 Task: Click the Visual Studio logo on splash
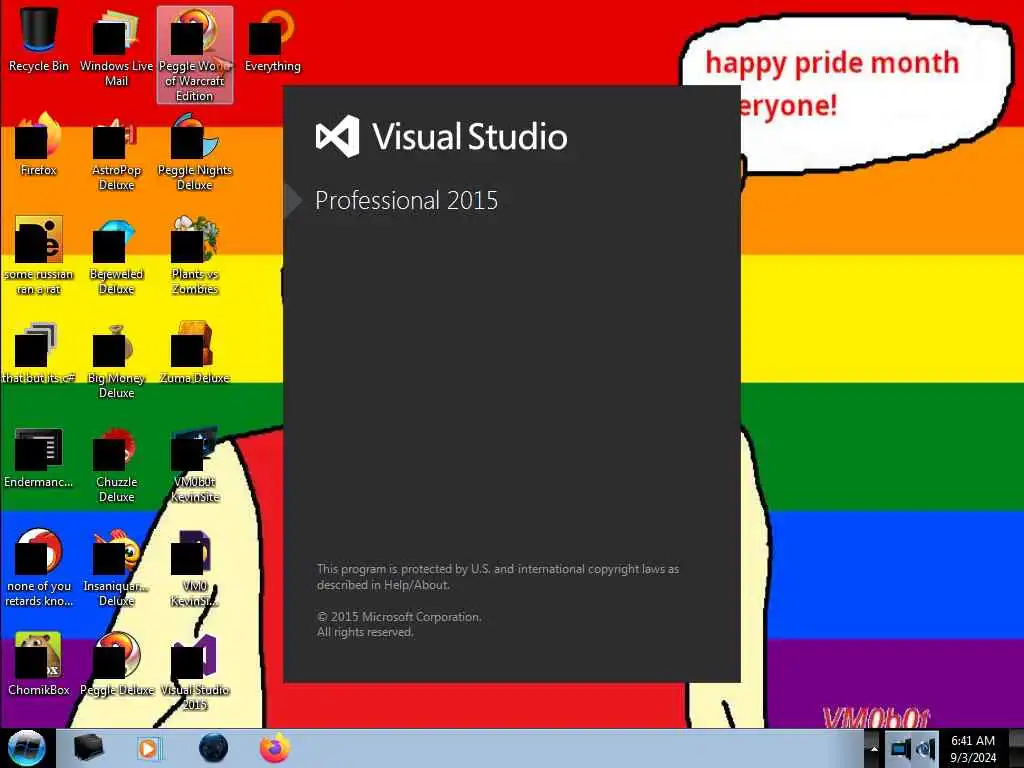pos(338,136)
